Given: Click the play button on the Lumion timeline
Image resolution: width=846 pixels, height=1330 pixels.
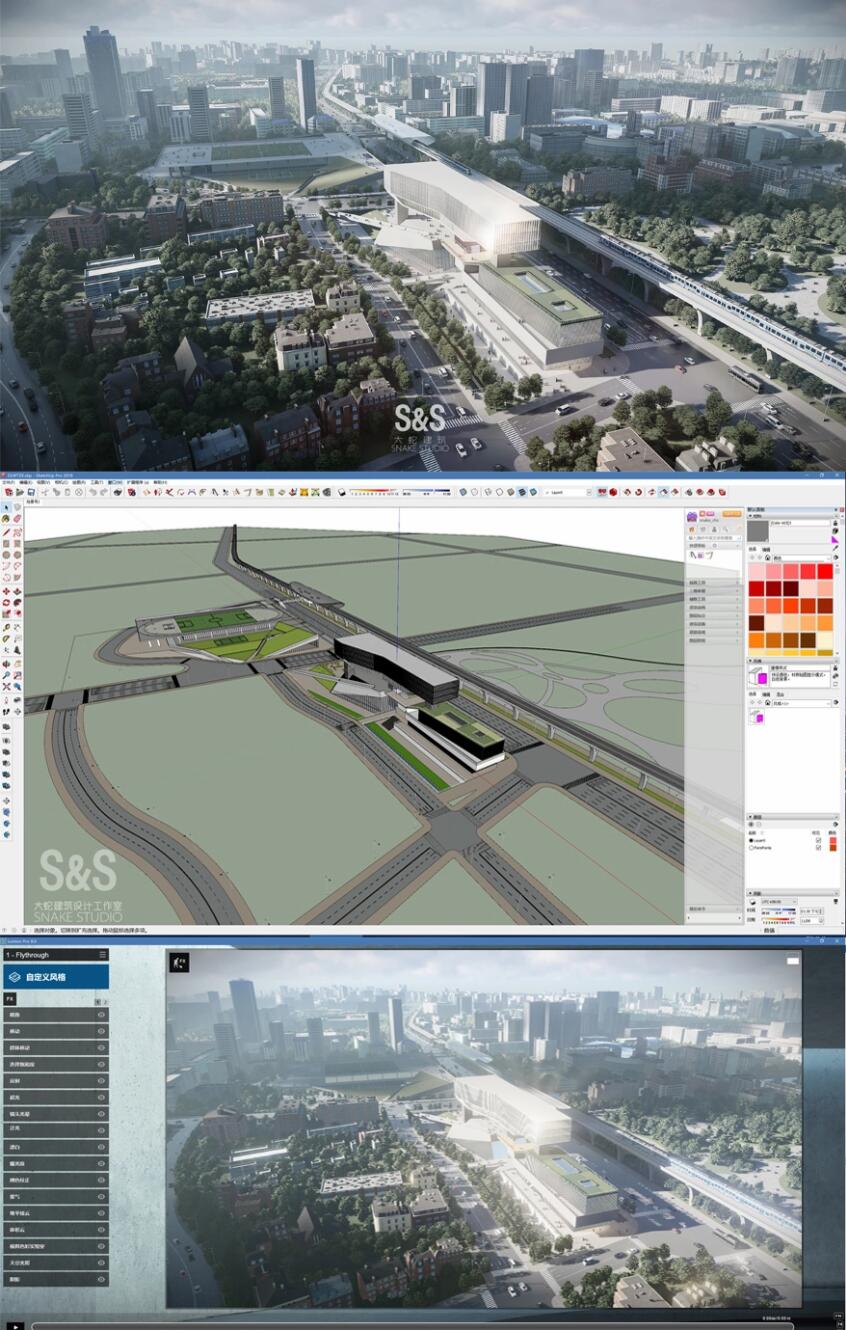Looking at the screenshot, I should (x=16, y=1326).
